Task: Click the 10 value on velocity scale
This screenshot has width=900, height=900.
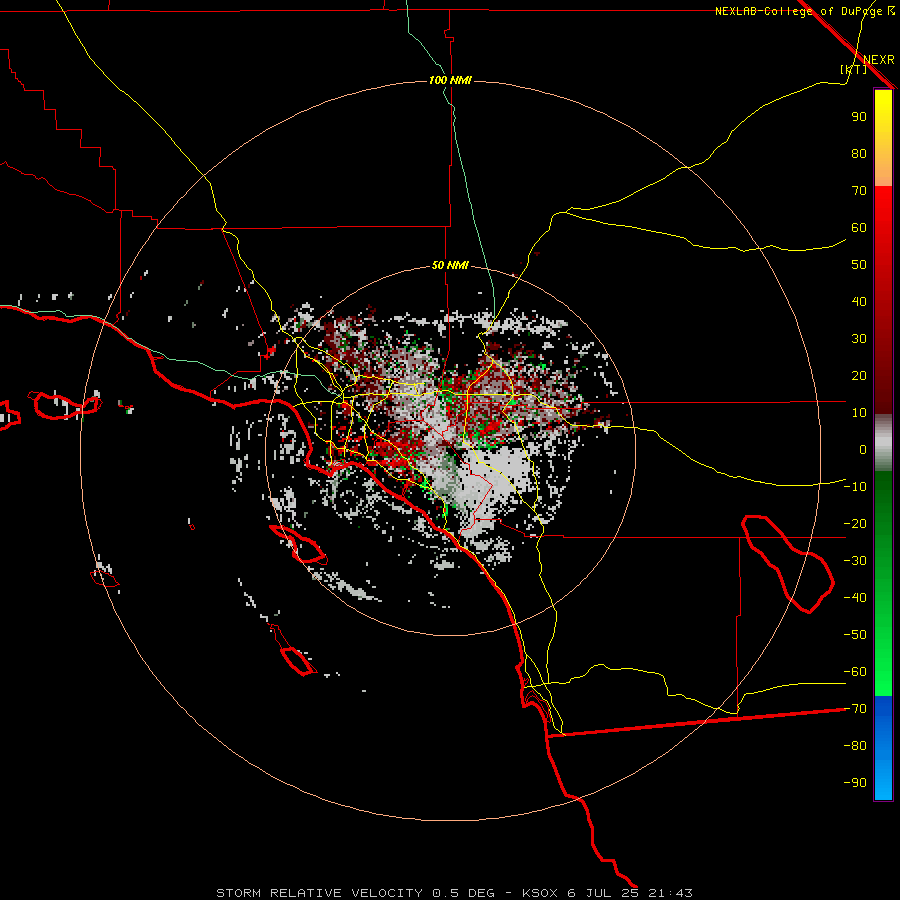Action: click(859, 413)
